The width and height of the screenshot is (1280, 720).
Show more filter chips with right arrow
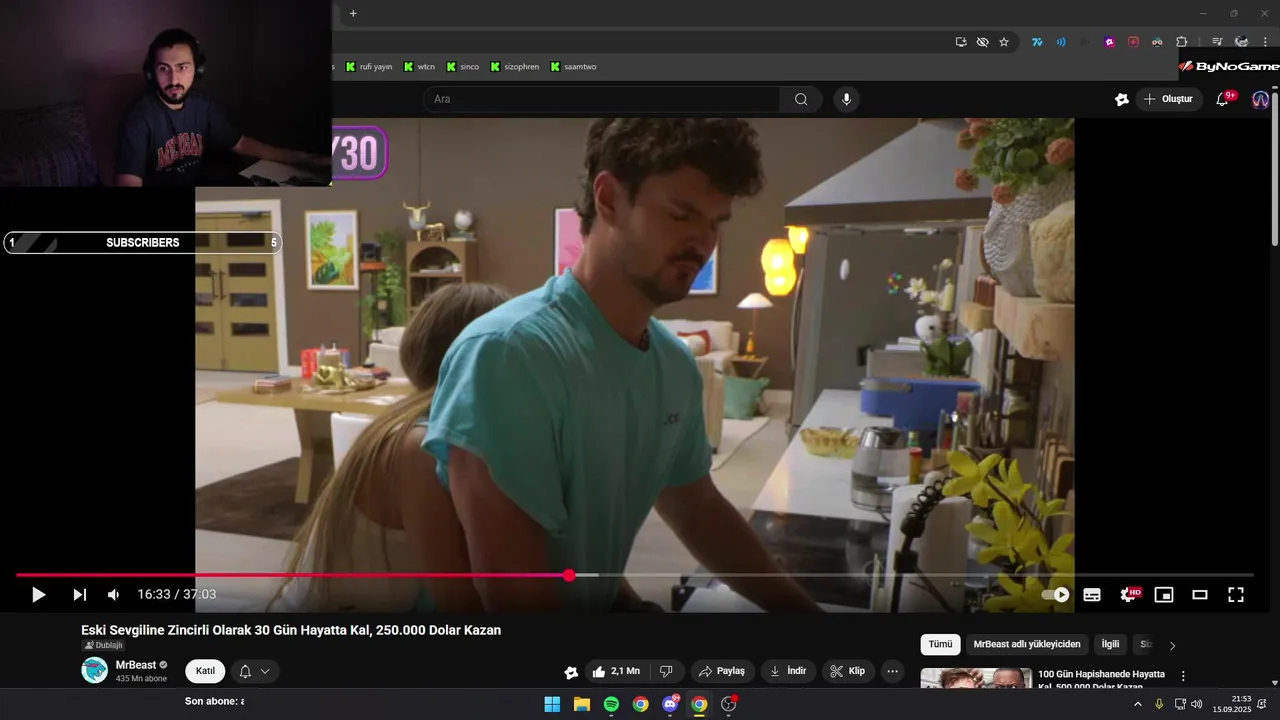tap(1172, 645)
